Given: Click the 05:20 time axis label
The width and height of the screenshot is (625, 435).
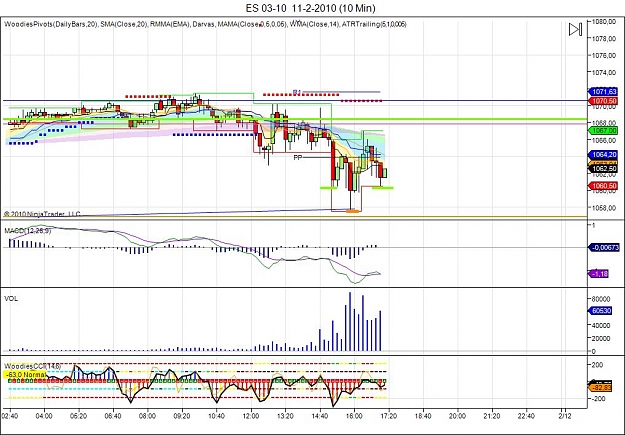Looking at the screenshot, I should (x=79, y=416).
